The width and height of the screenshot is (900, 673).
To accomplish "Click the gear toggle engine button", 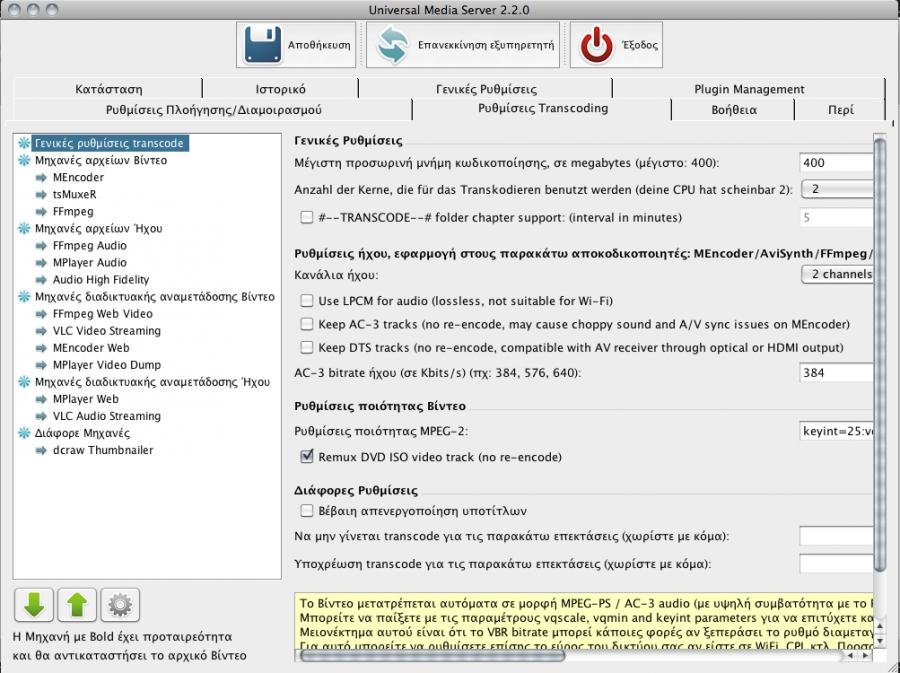I will (x=120, y=605).
